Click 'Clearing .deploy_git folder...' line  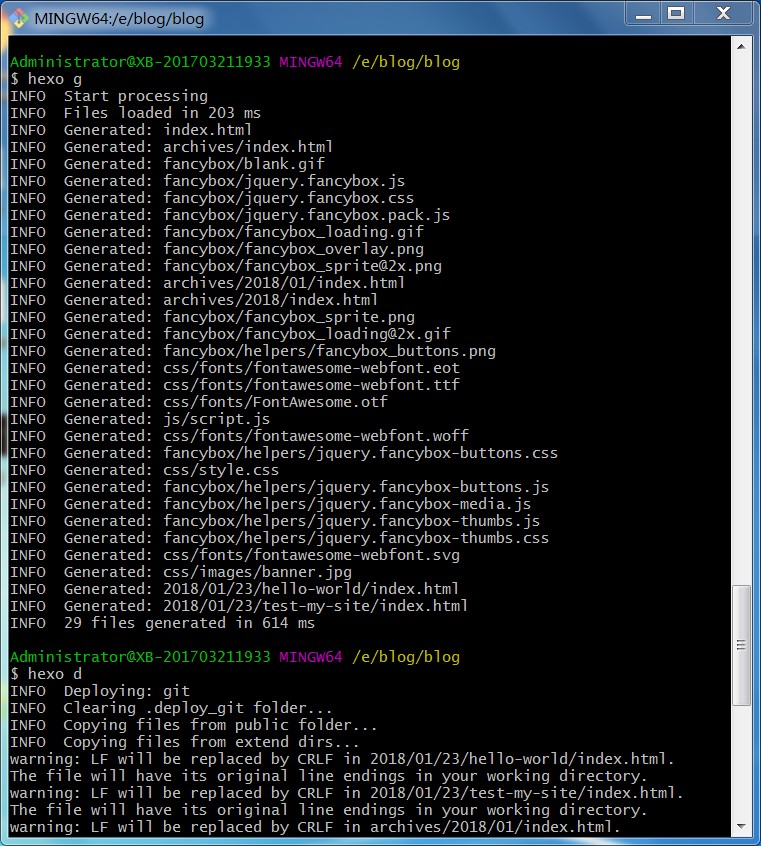click(x=171, y=708)
